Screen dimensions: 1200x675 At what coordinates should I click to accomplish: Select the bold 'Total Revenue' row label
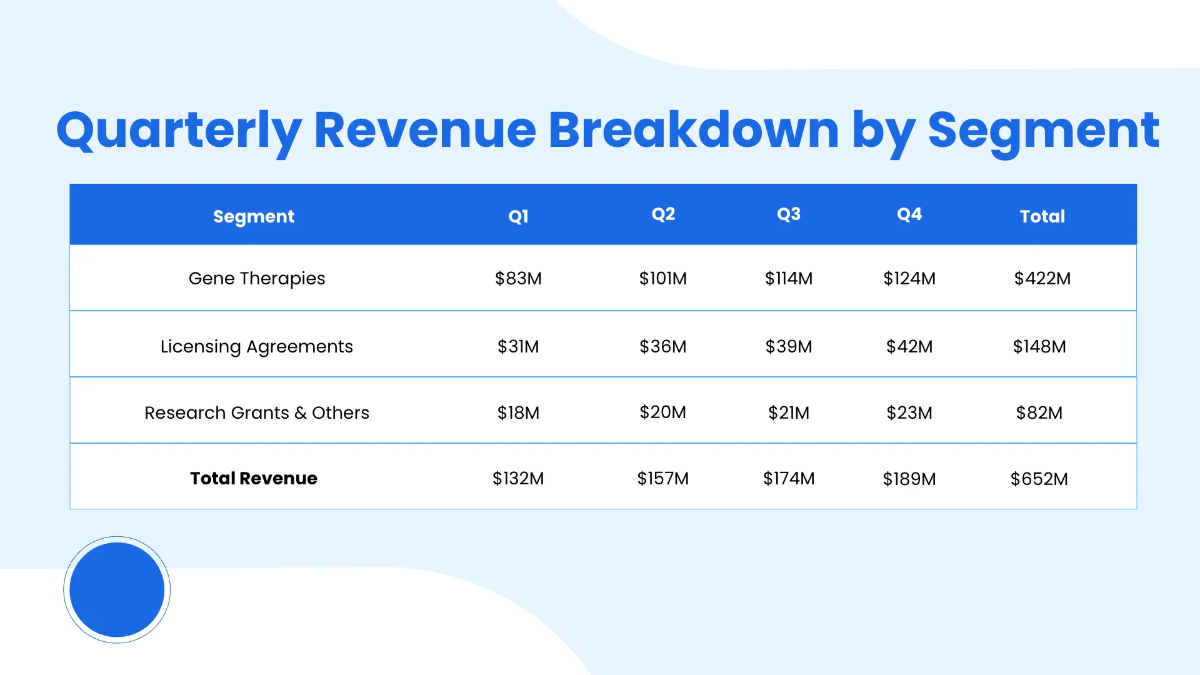coord(254,478)
